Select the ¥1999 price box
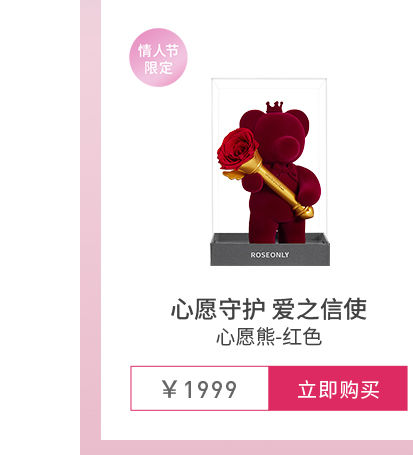 199,388
